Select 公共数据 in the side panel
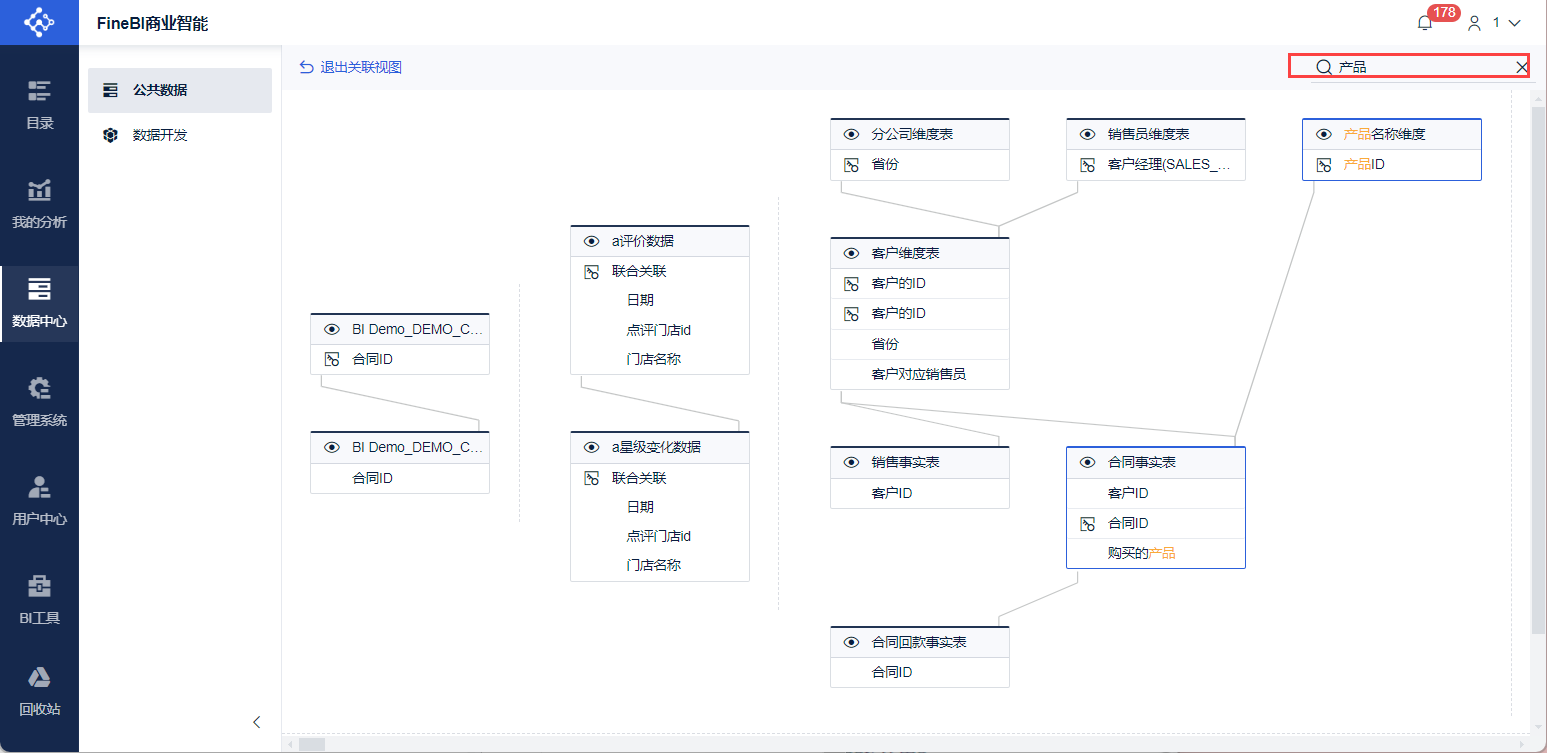The width and height of the screenshot is (1547, 753). pyautogui.click(x=180, y=90)
